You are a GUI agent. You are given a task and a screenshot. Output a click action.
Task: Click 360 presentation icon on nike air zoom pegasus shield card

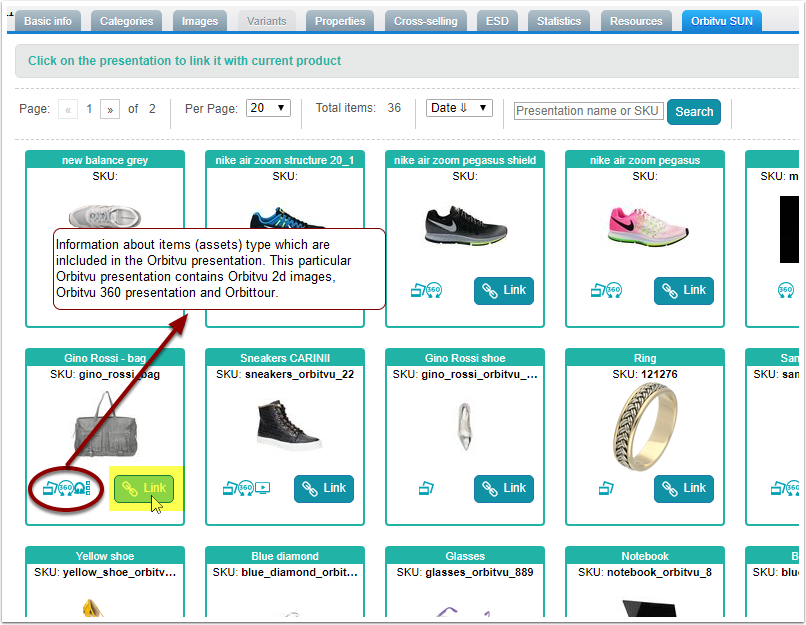[x=434, y=290]
